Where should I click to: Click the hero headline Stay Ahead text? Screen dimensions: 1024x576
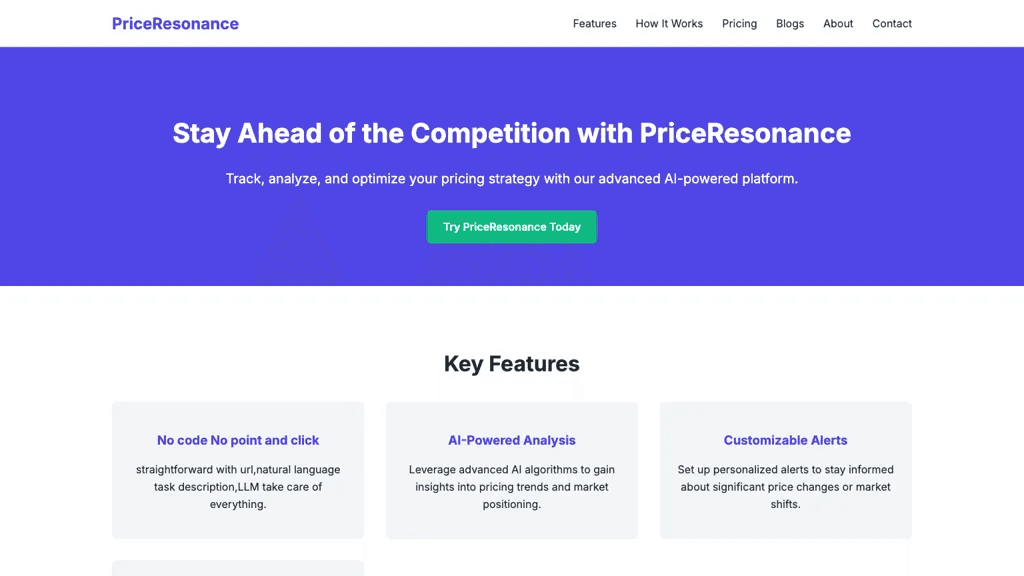tap(511, 133)
